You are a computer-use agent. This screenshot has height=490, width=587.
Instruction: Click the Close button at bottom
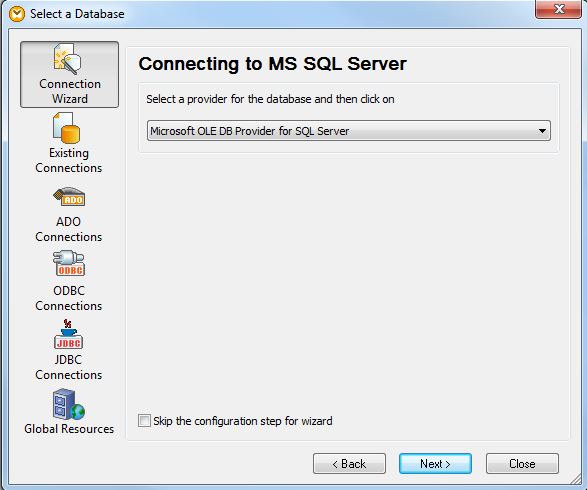tap(522, 464)
